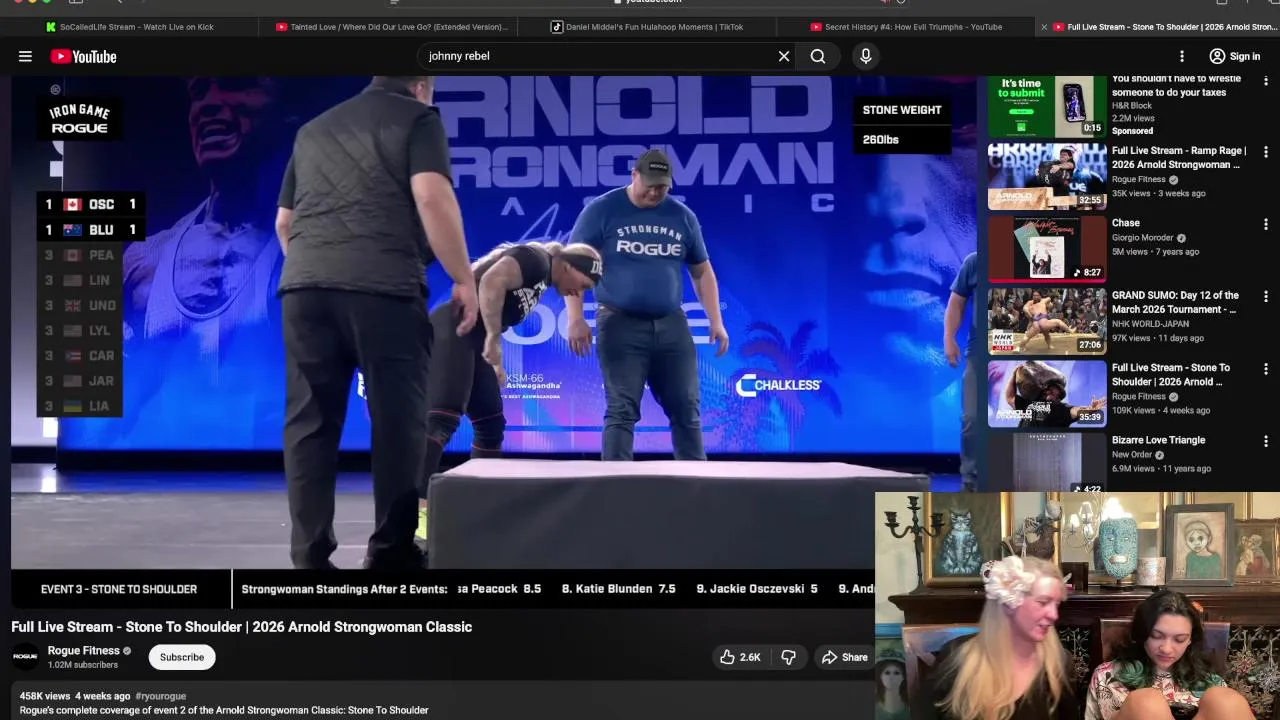Open options menu for Ramp Rage video
The image size is (1280, 720).
[1266, 152]
